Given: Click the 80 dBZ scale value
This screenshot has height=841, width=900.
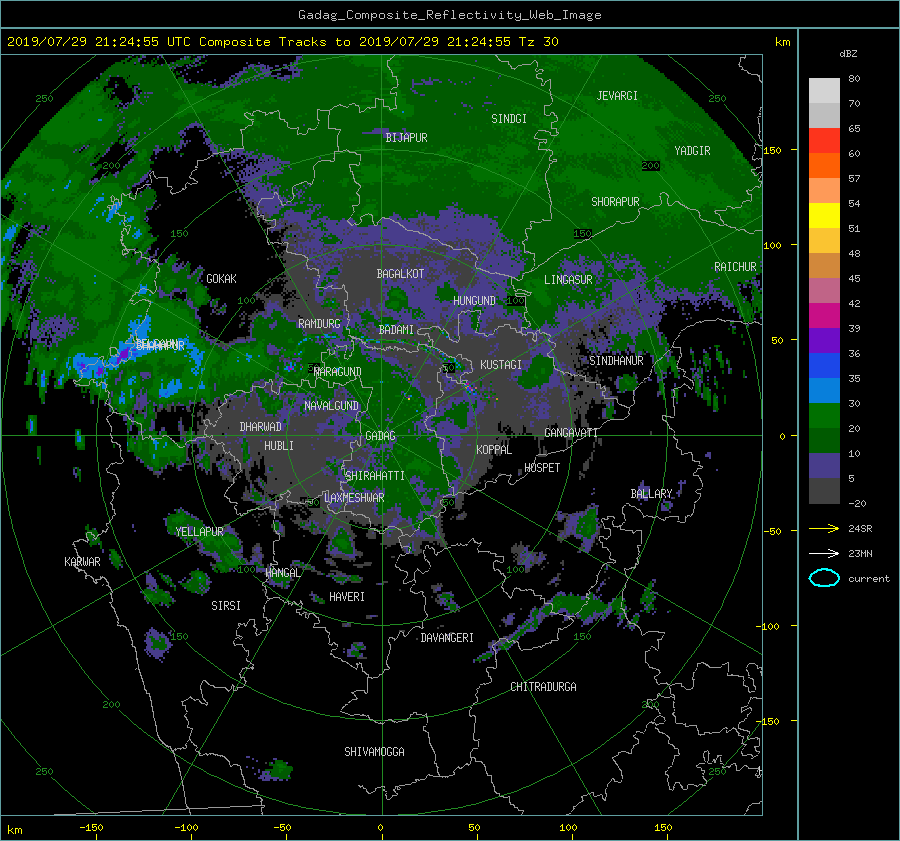Looking at the screenshot, I should pos(854,79).
